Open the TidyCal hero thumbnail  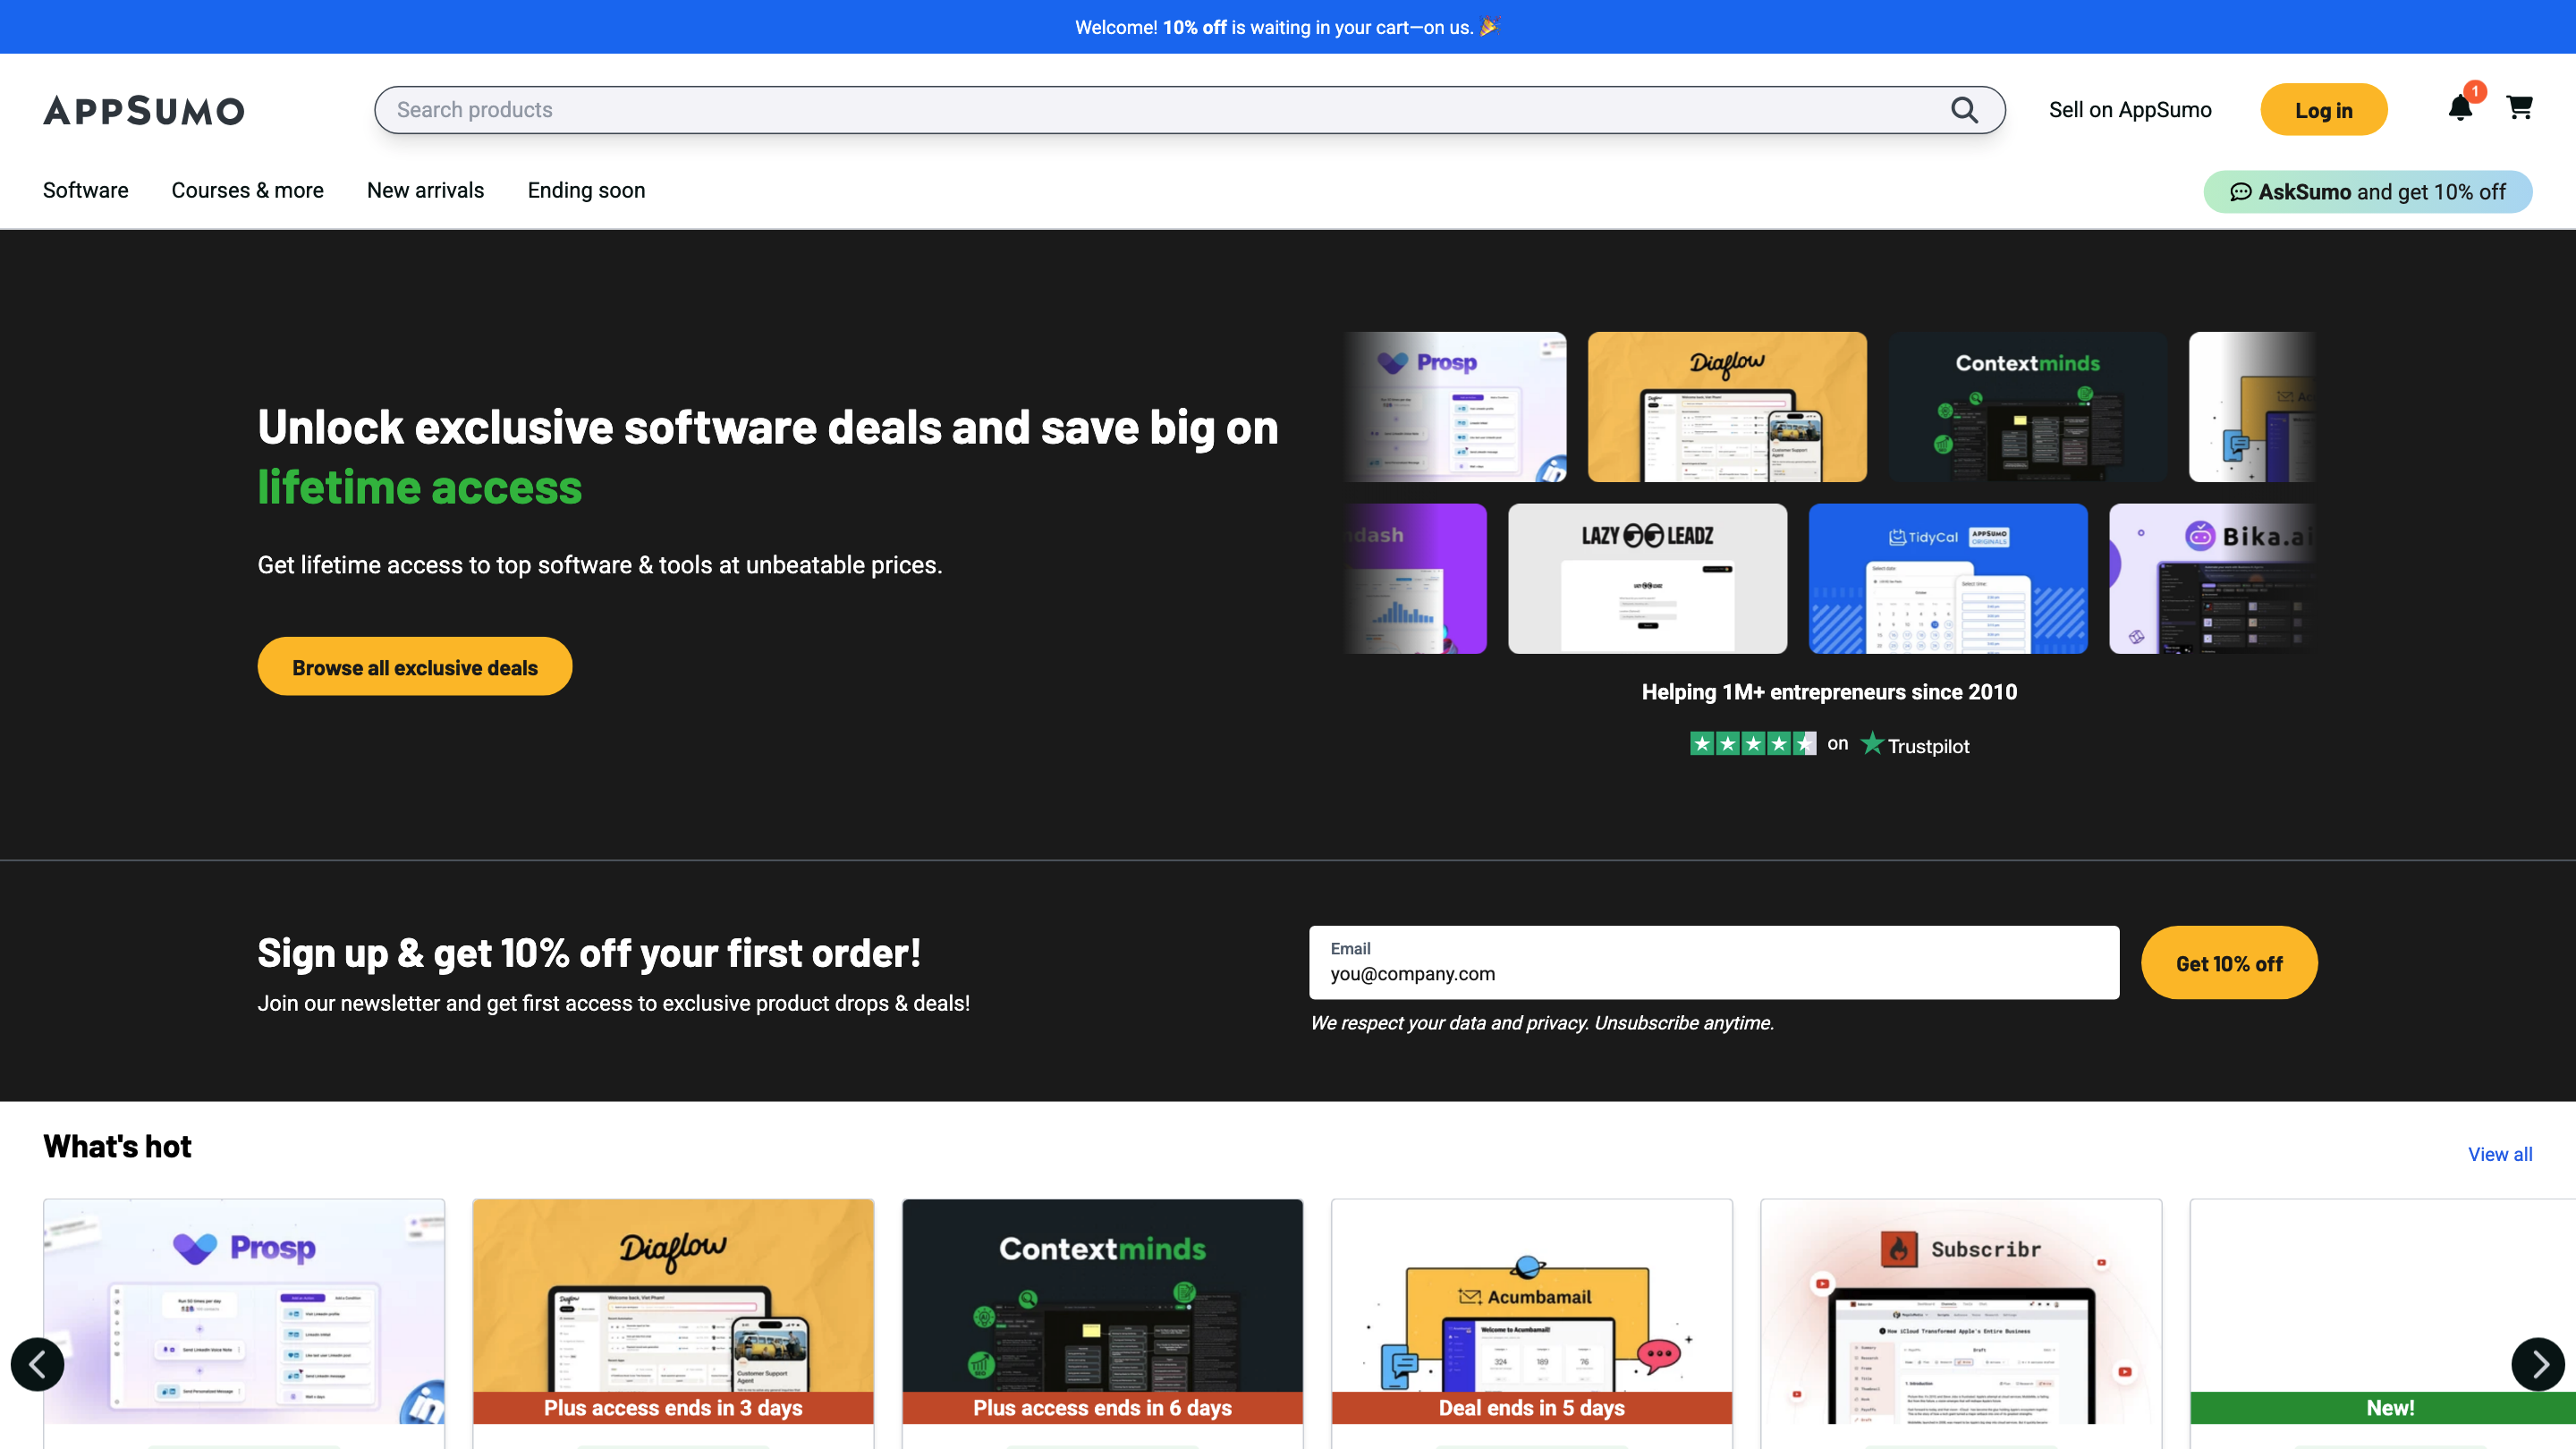click(x=1948, y=579)
